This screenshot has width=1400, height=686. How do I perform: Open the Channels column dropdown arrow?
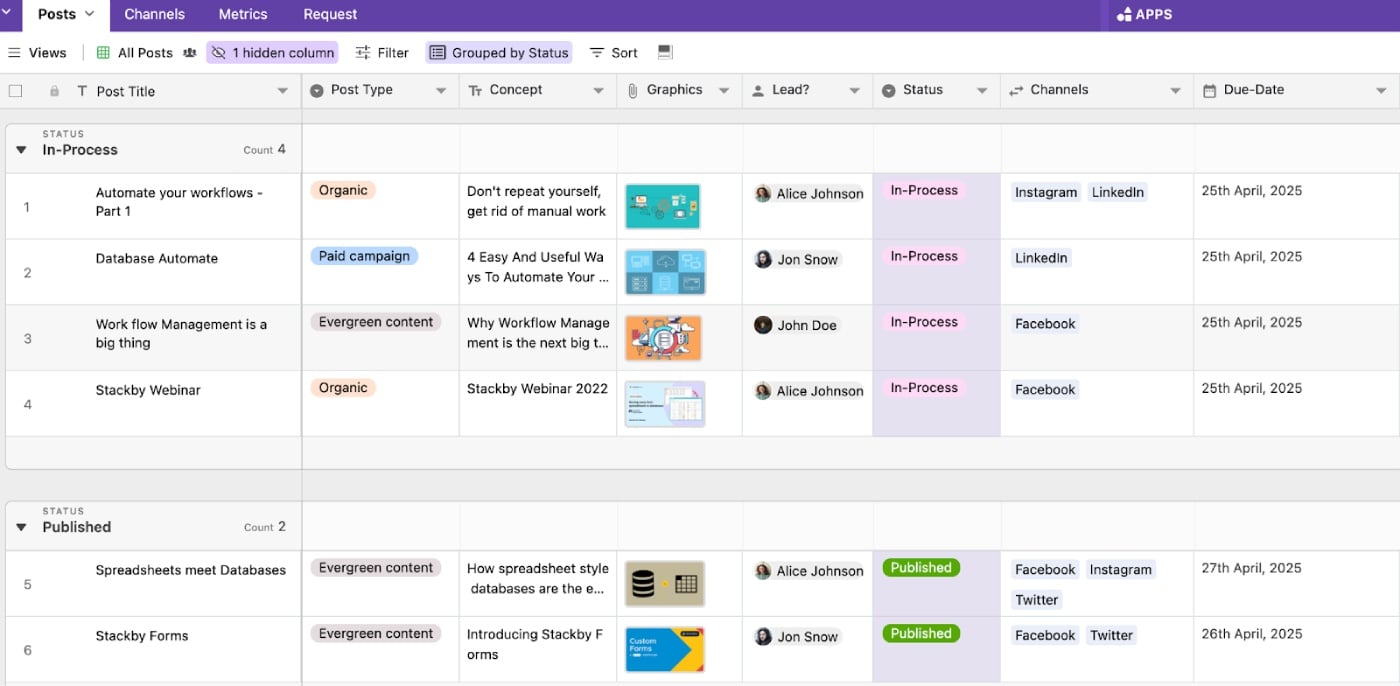(1175, 91)
